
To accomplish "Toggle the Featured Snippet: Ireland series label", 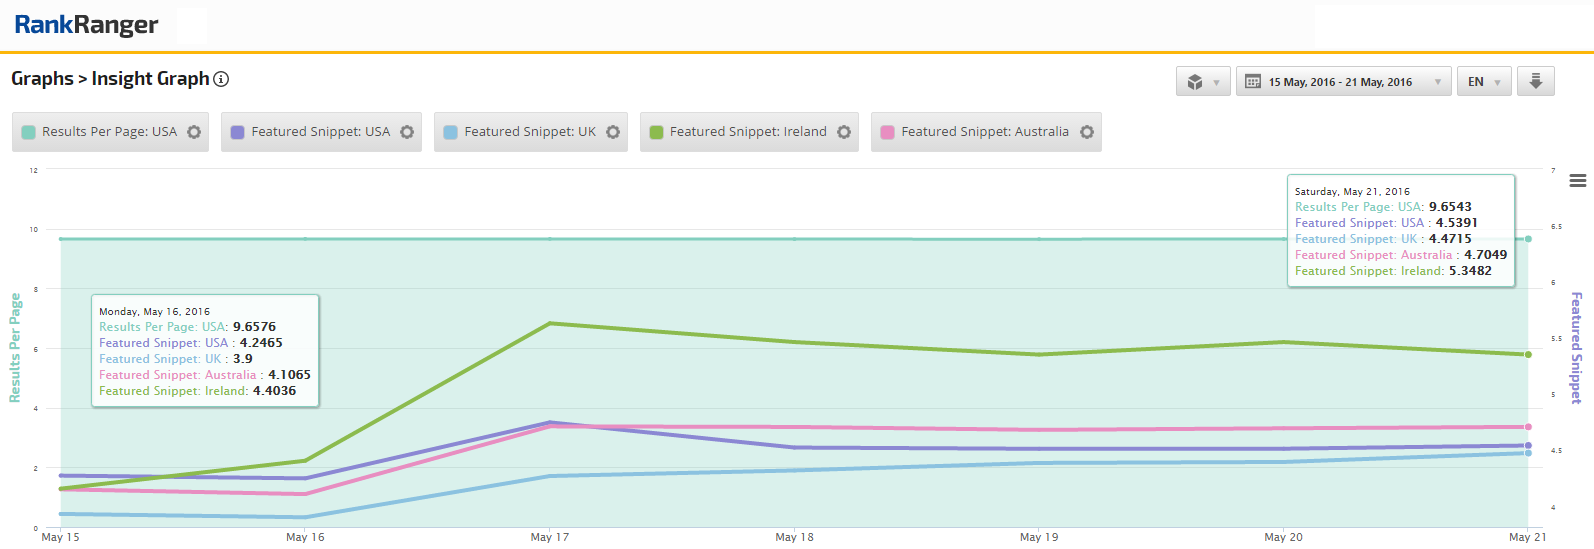I will click(747, 132).
